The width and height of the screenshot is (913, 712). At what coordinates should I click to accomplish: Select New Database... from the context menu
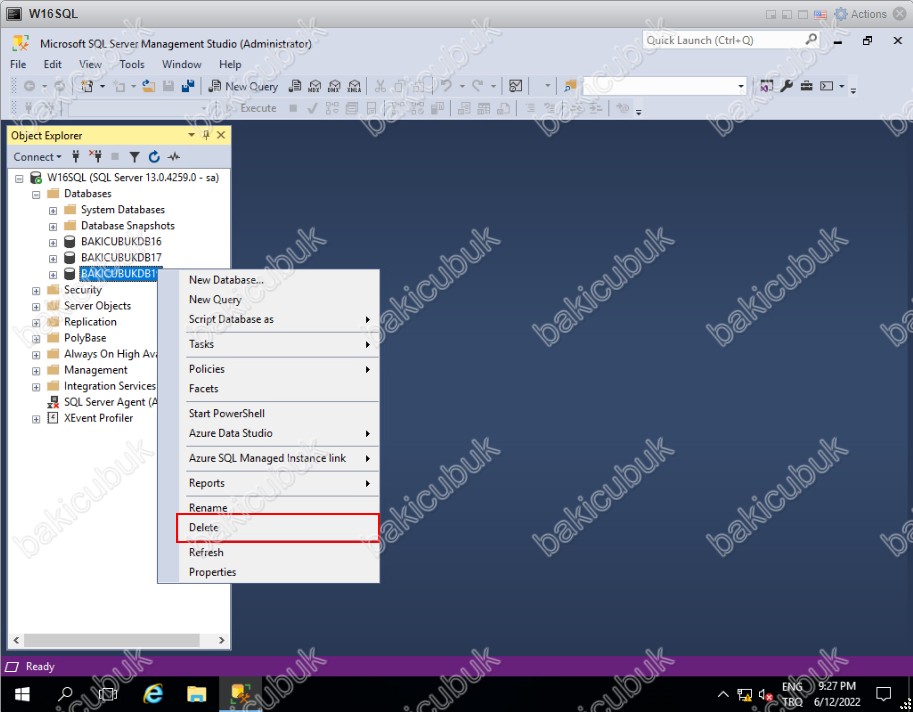tap(278, 280)
